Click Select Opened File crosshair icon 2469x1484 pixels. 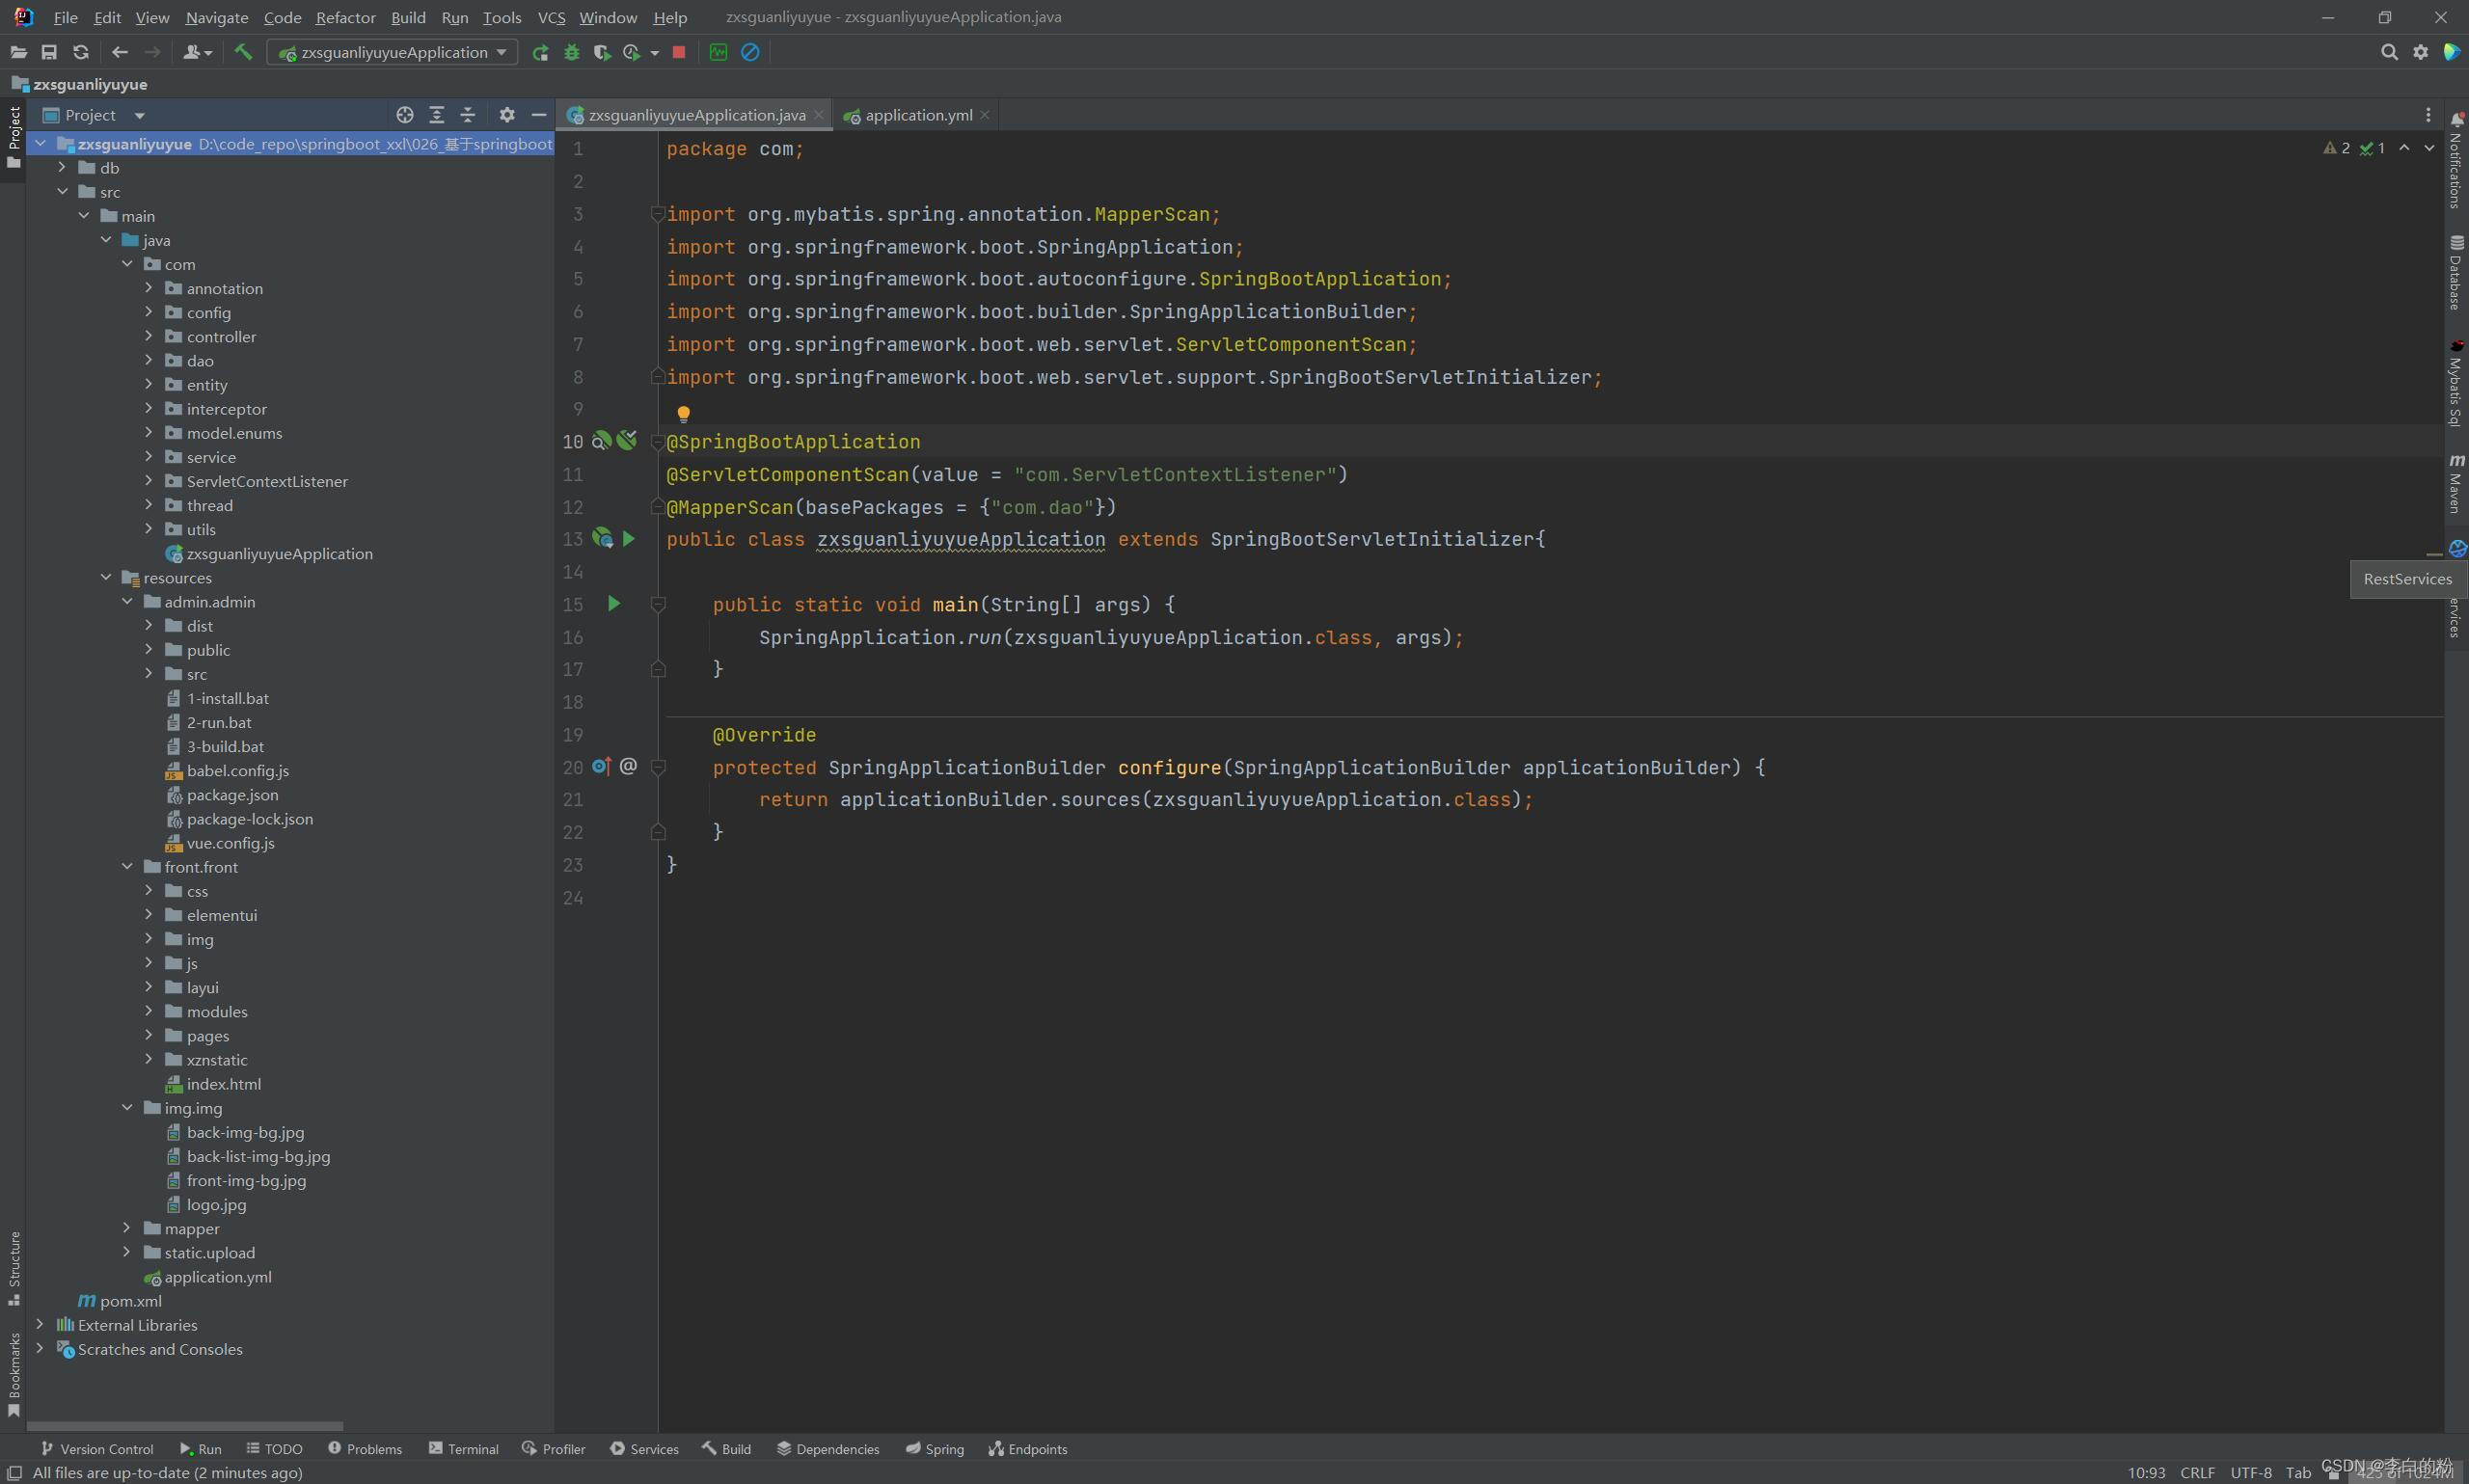[404, 115]
